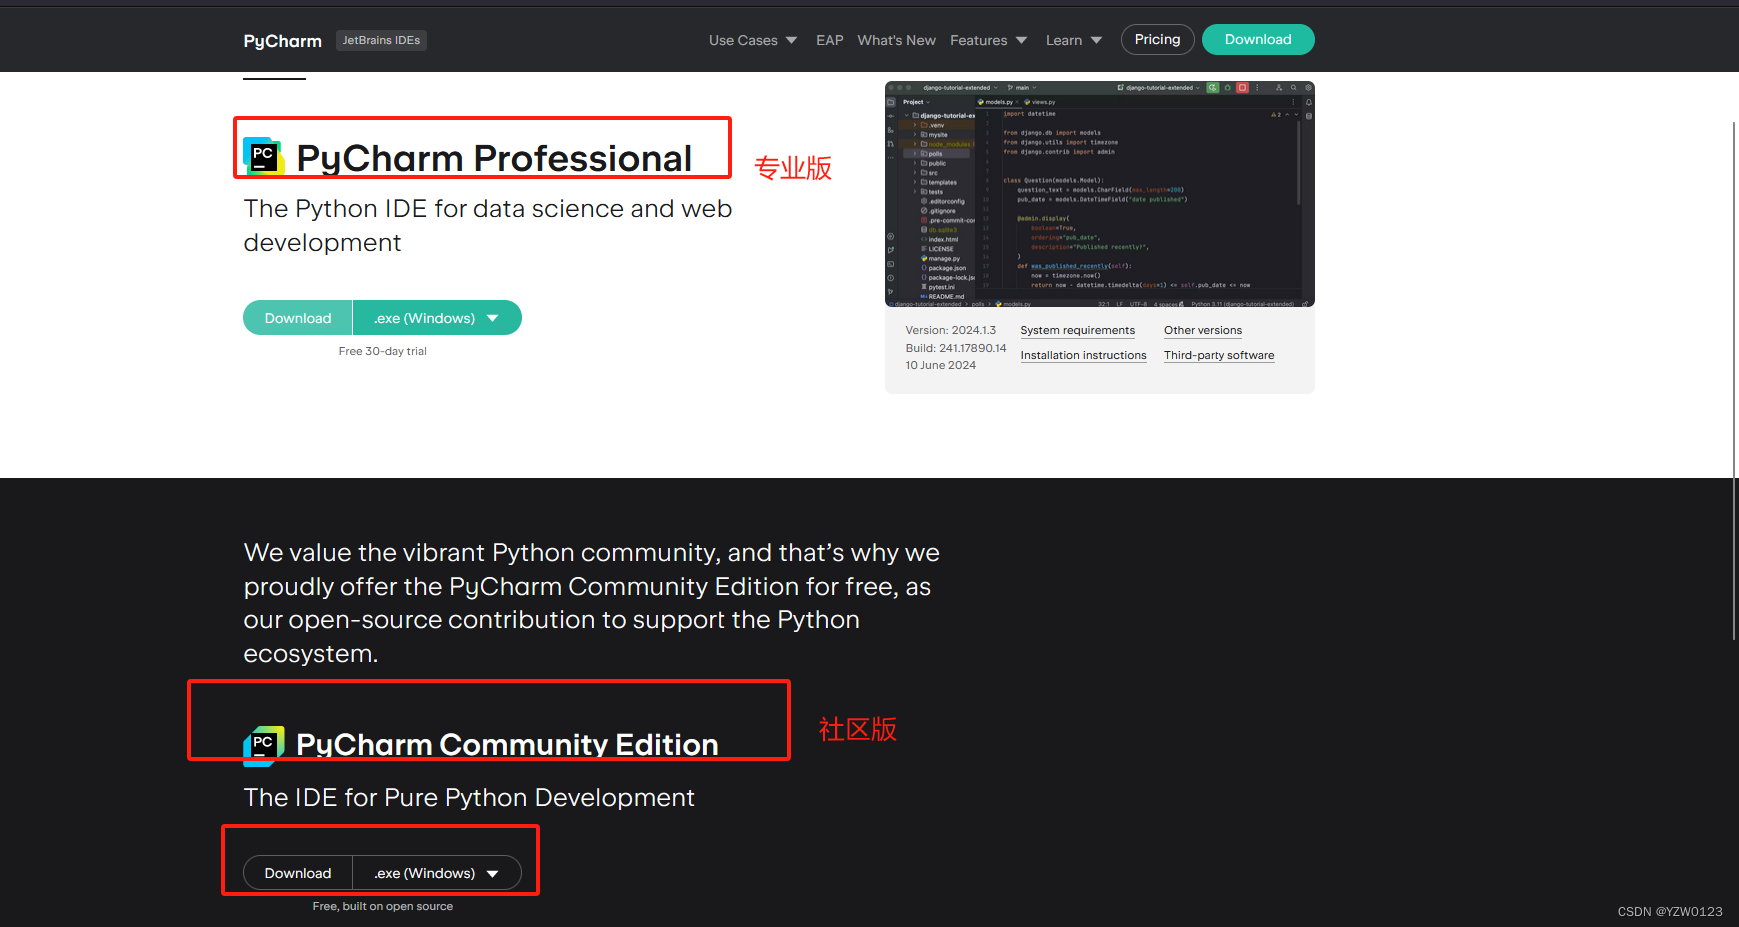Click the PyCharm Community Edition logo icon

click(x=264, y=746)
